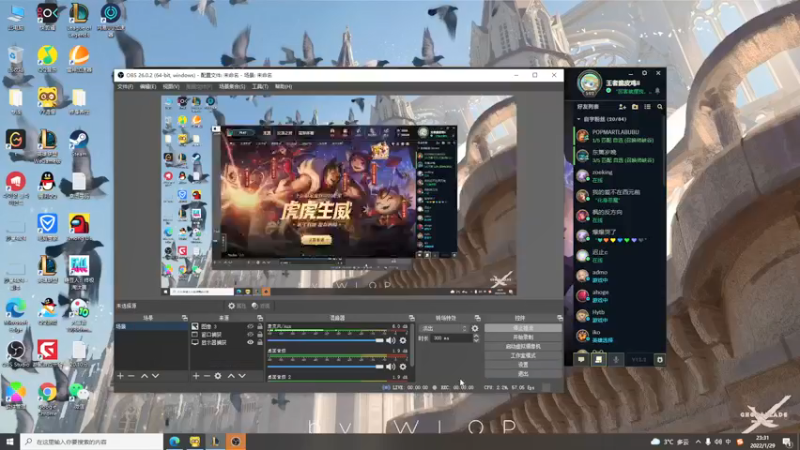Pop out the Audio Mixer dock panel
This screenshot has width=800, height=450.
pos(411,318)
